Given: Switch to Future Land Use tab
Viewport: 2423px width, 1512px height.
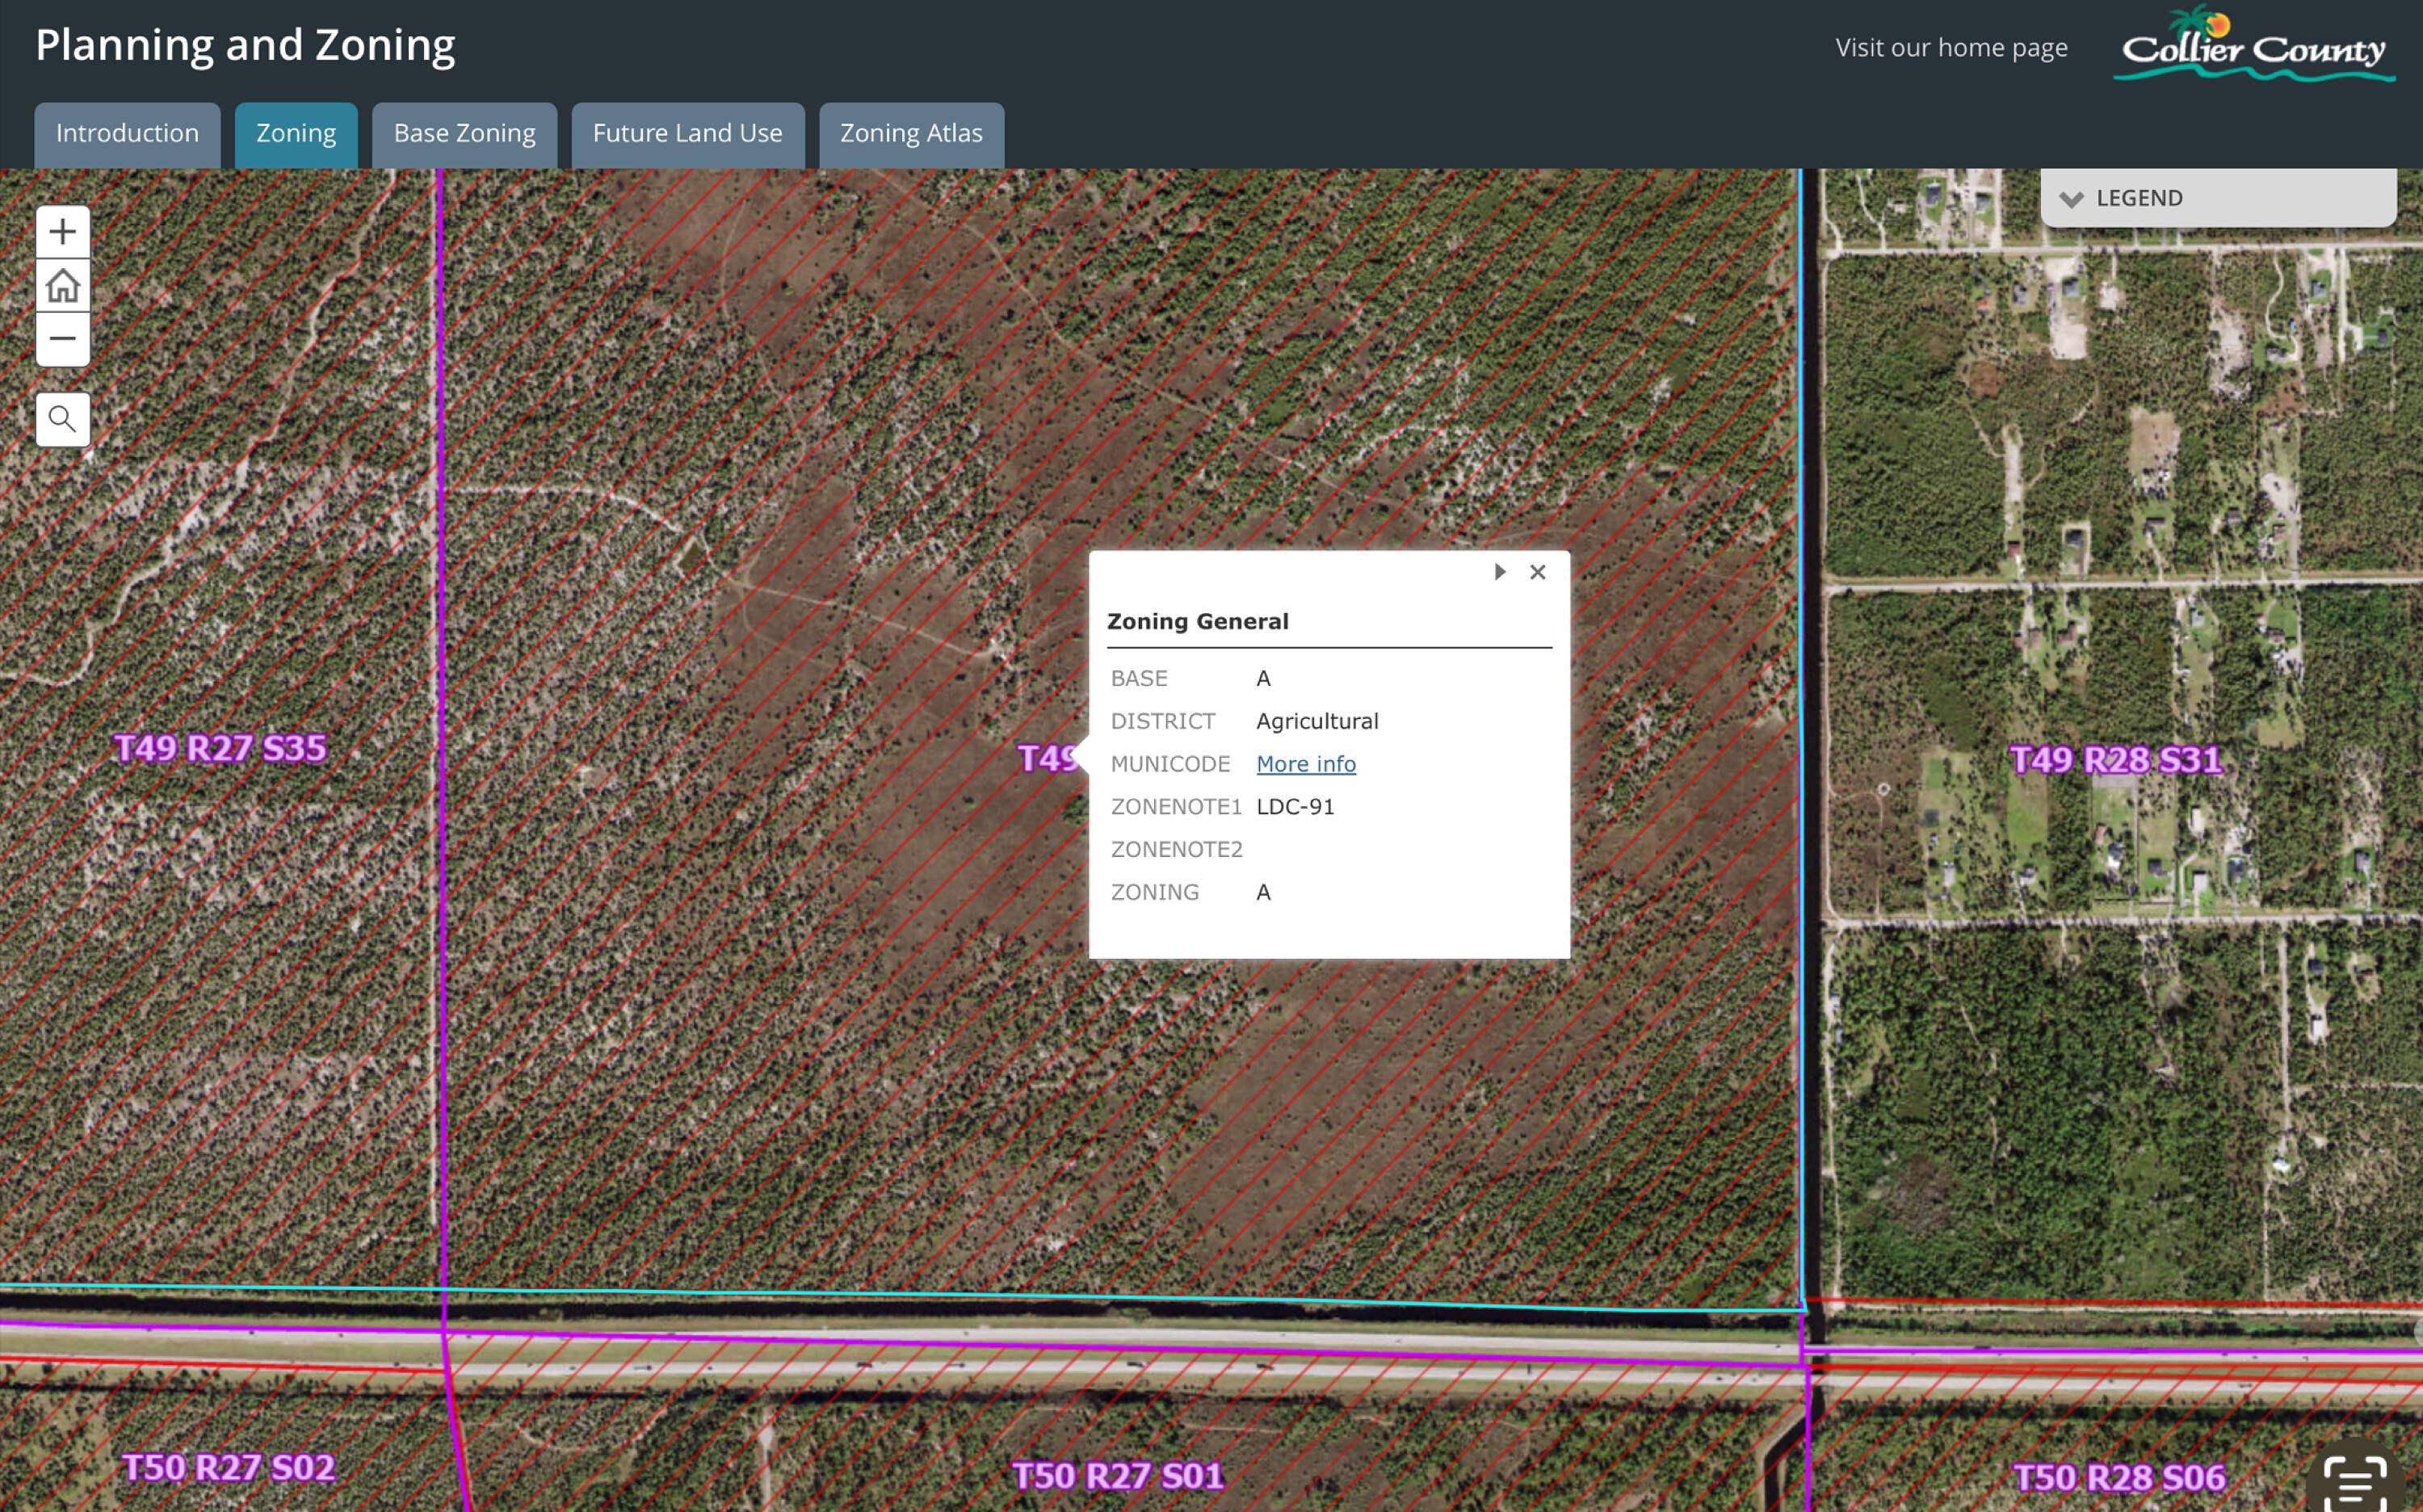Looking at the screenshot, I should [x=687, y=134].
